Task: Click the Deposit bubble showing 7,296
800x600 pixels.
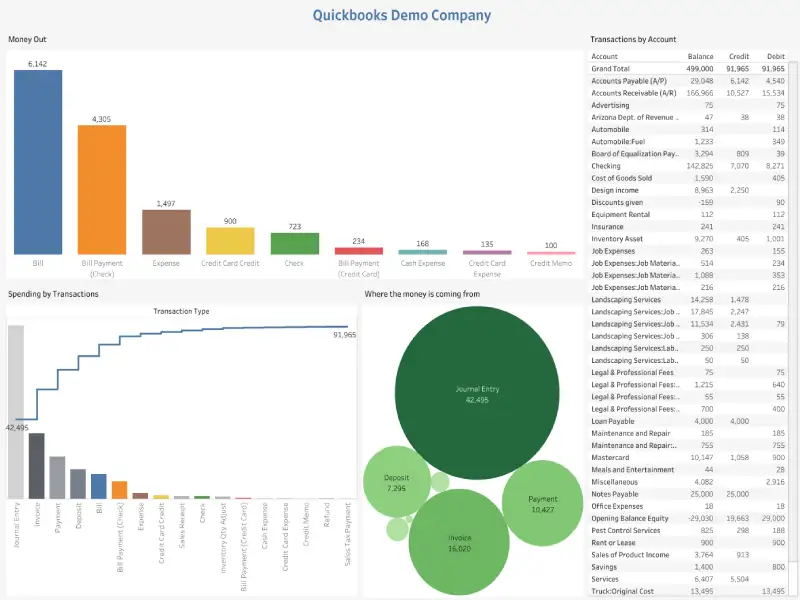Action: [x=397, y=481]
